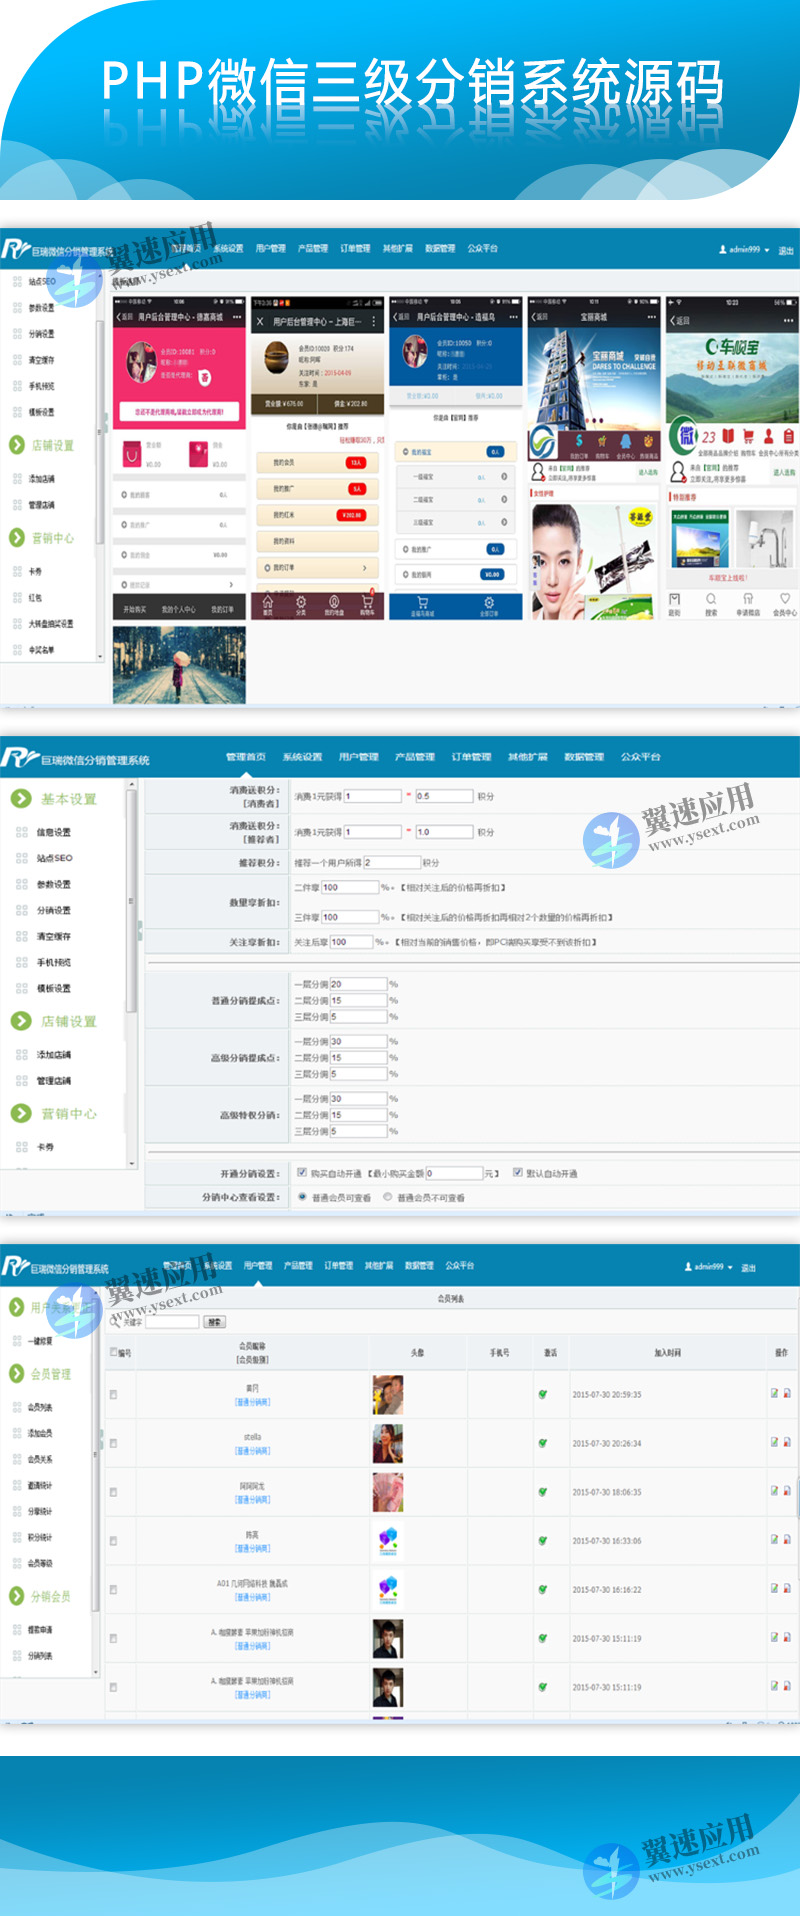Click the sidebar down arrow in the settings screenshot
This screenshot has width=800, height=1916.
[x=131, y=1163]
